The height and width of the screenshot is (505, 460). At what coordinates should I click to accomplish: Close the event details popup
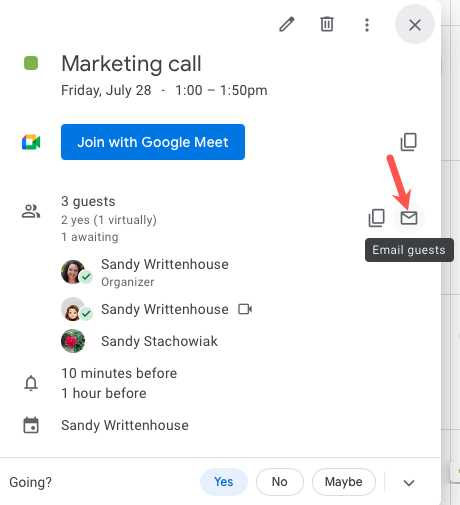point(415,25)
